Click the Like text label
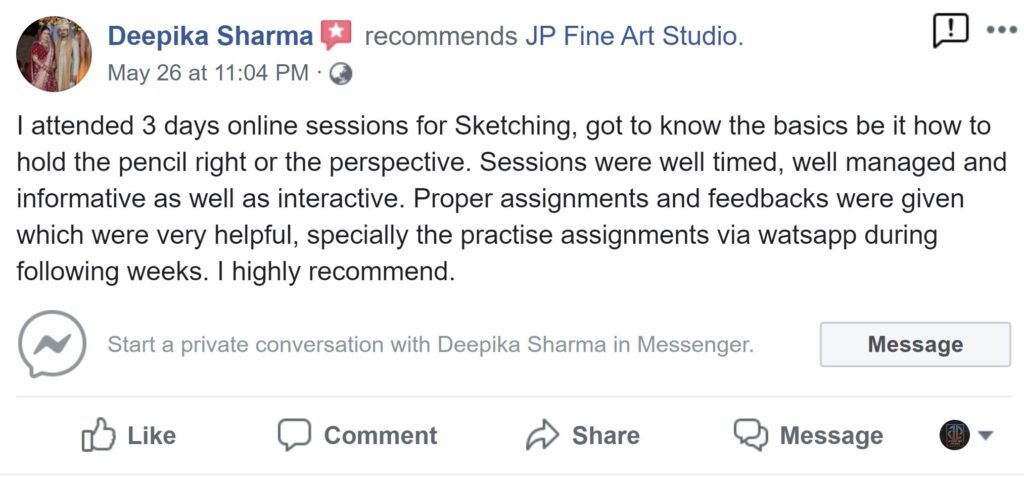Viewport: 1024px width, 479px height. (152, 436)
